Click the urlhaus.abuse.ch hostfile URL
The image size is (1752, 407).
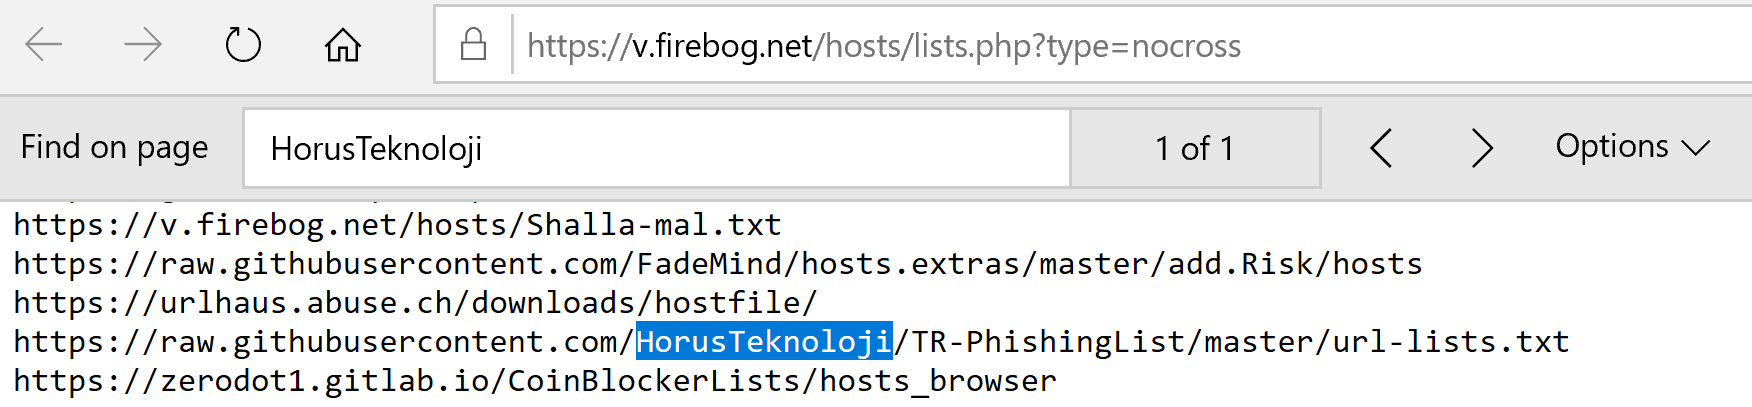(x=415, y=303)
